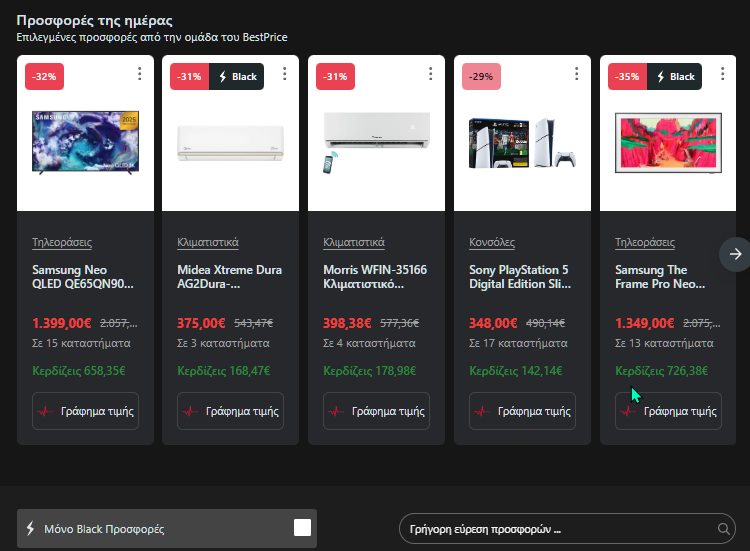Open the Κονσόλες category link
750x551 pixels.
click(x=492, y=242)
